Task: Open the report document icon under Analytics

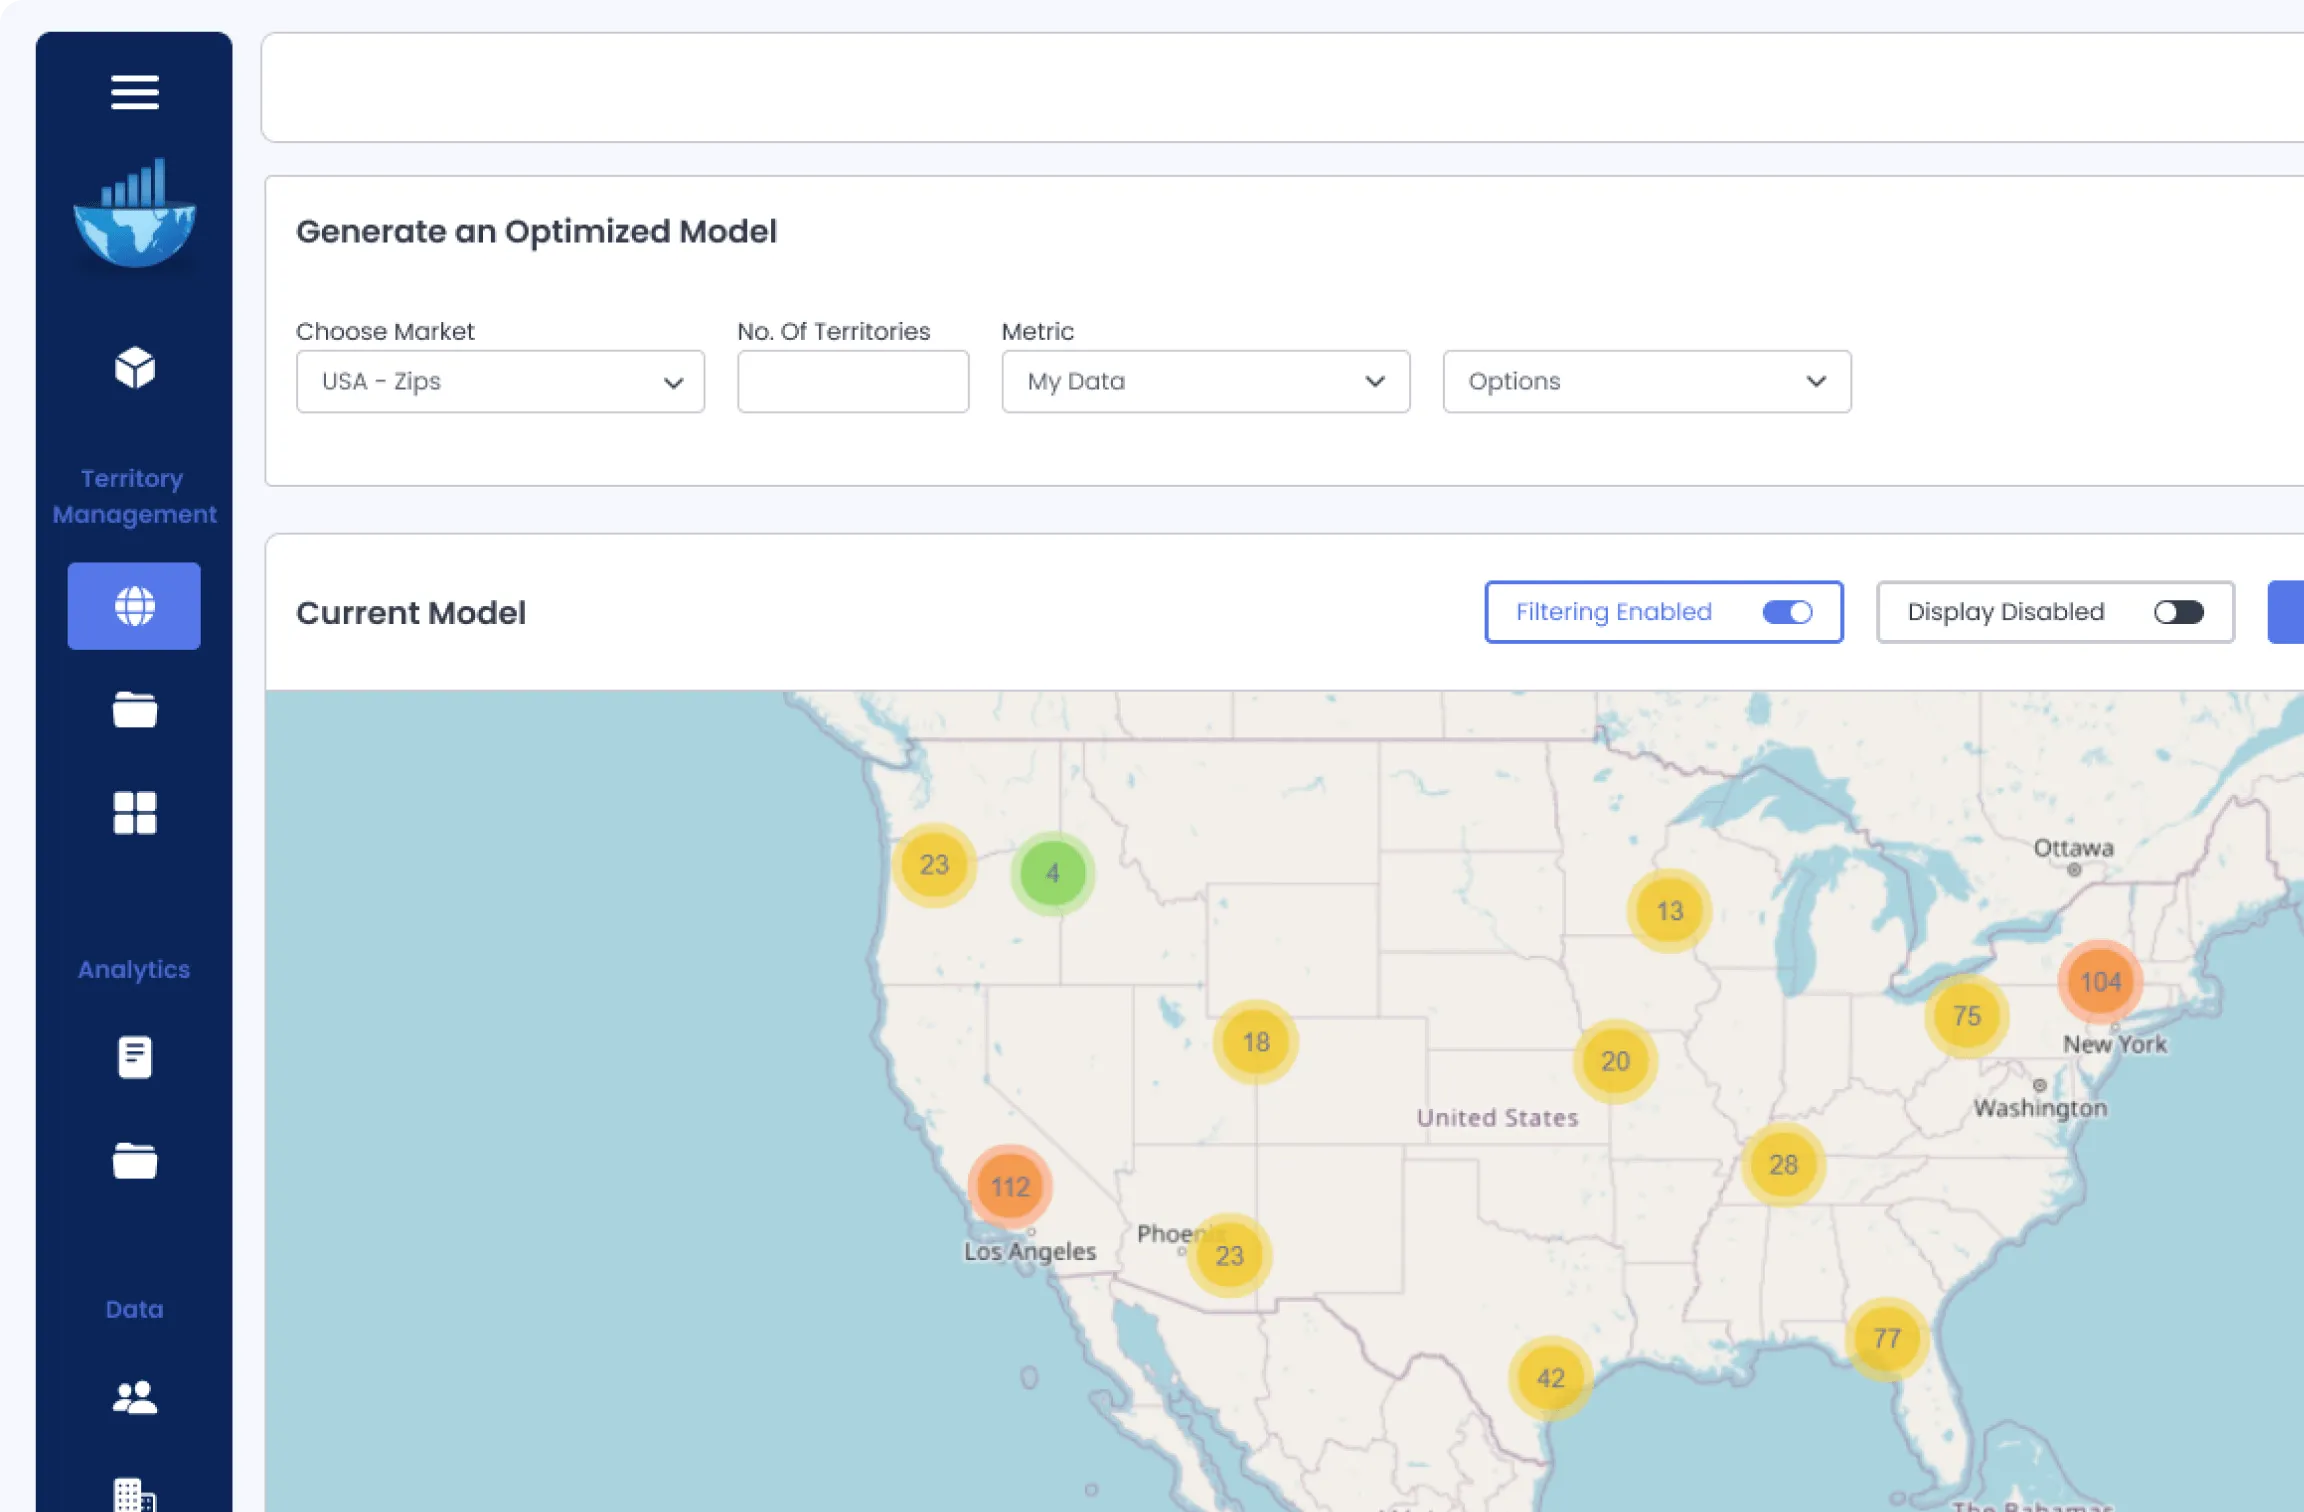Action: pos(133,1056)
